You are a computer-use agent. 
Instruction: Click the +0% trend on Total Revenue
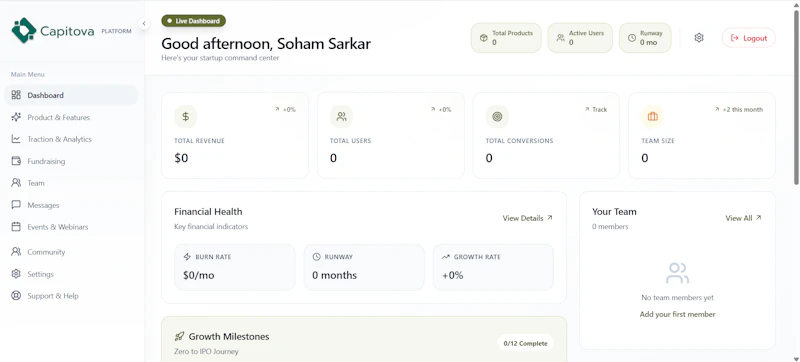285,110
